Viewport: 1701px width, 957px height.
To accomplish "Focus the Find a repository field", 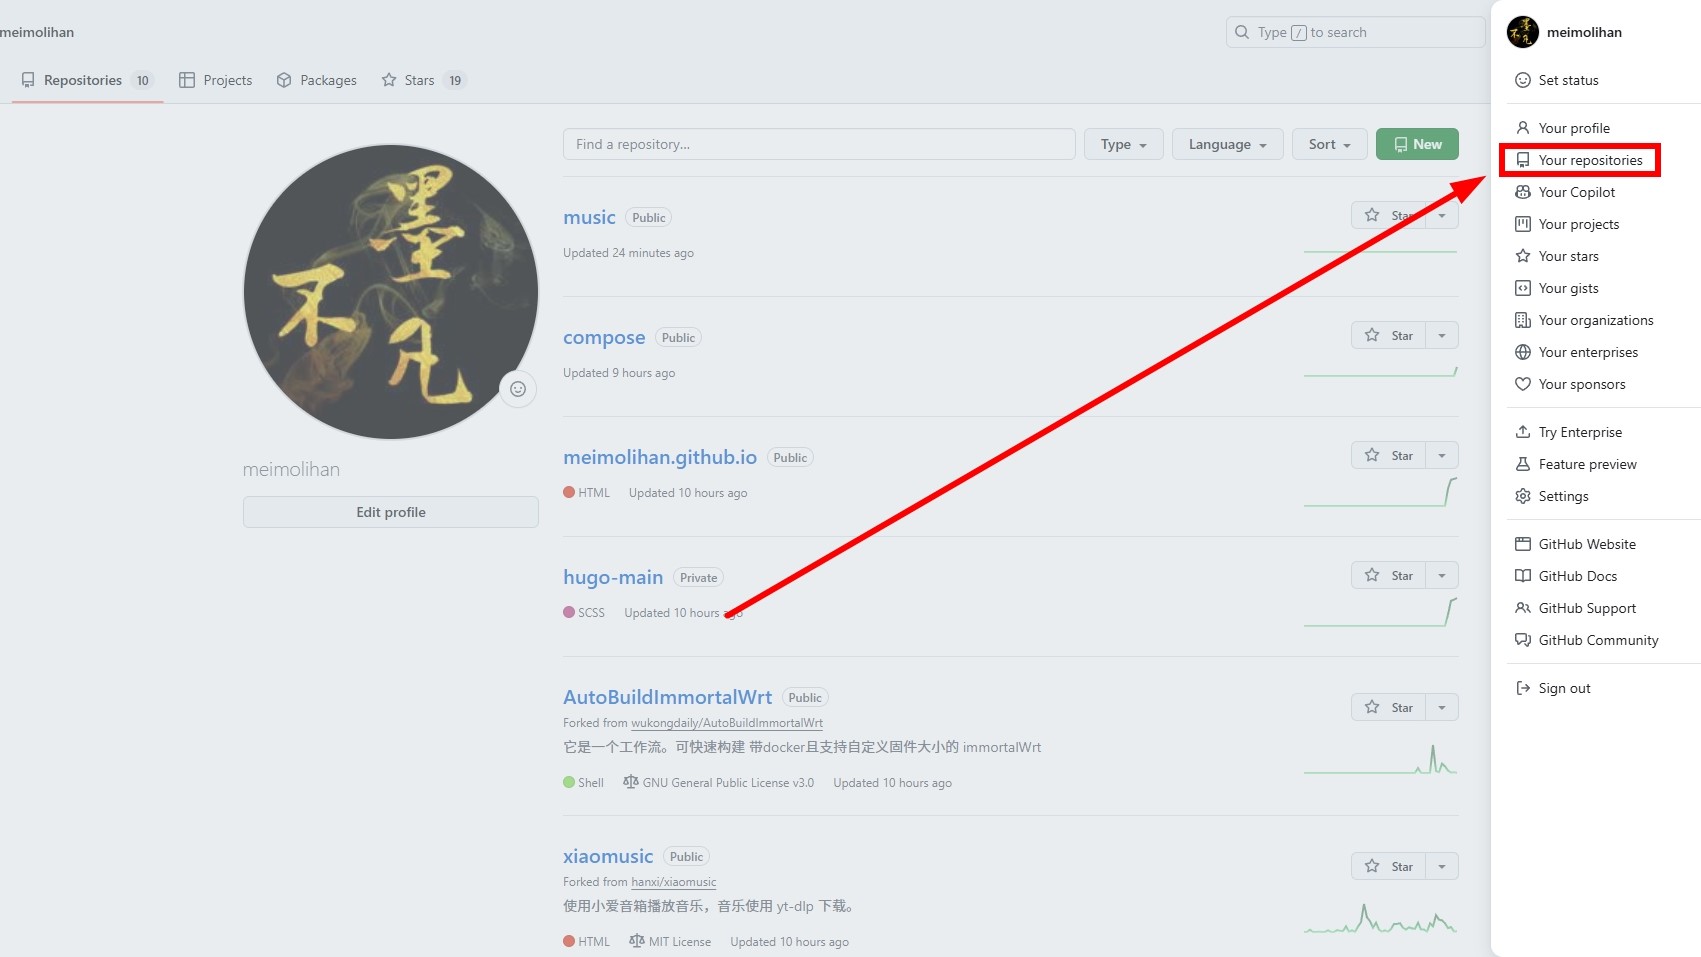I will pos(819,144).
